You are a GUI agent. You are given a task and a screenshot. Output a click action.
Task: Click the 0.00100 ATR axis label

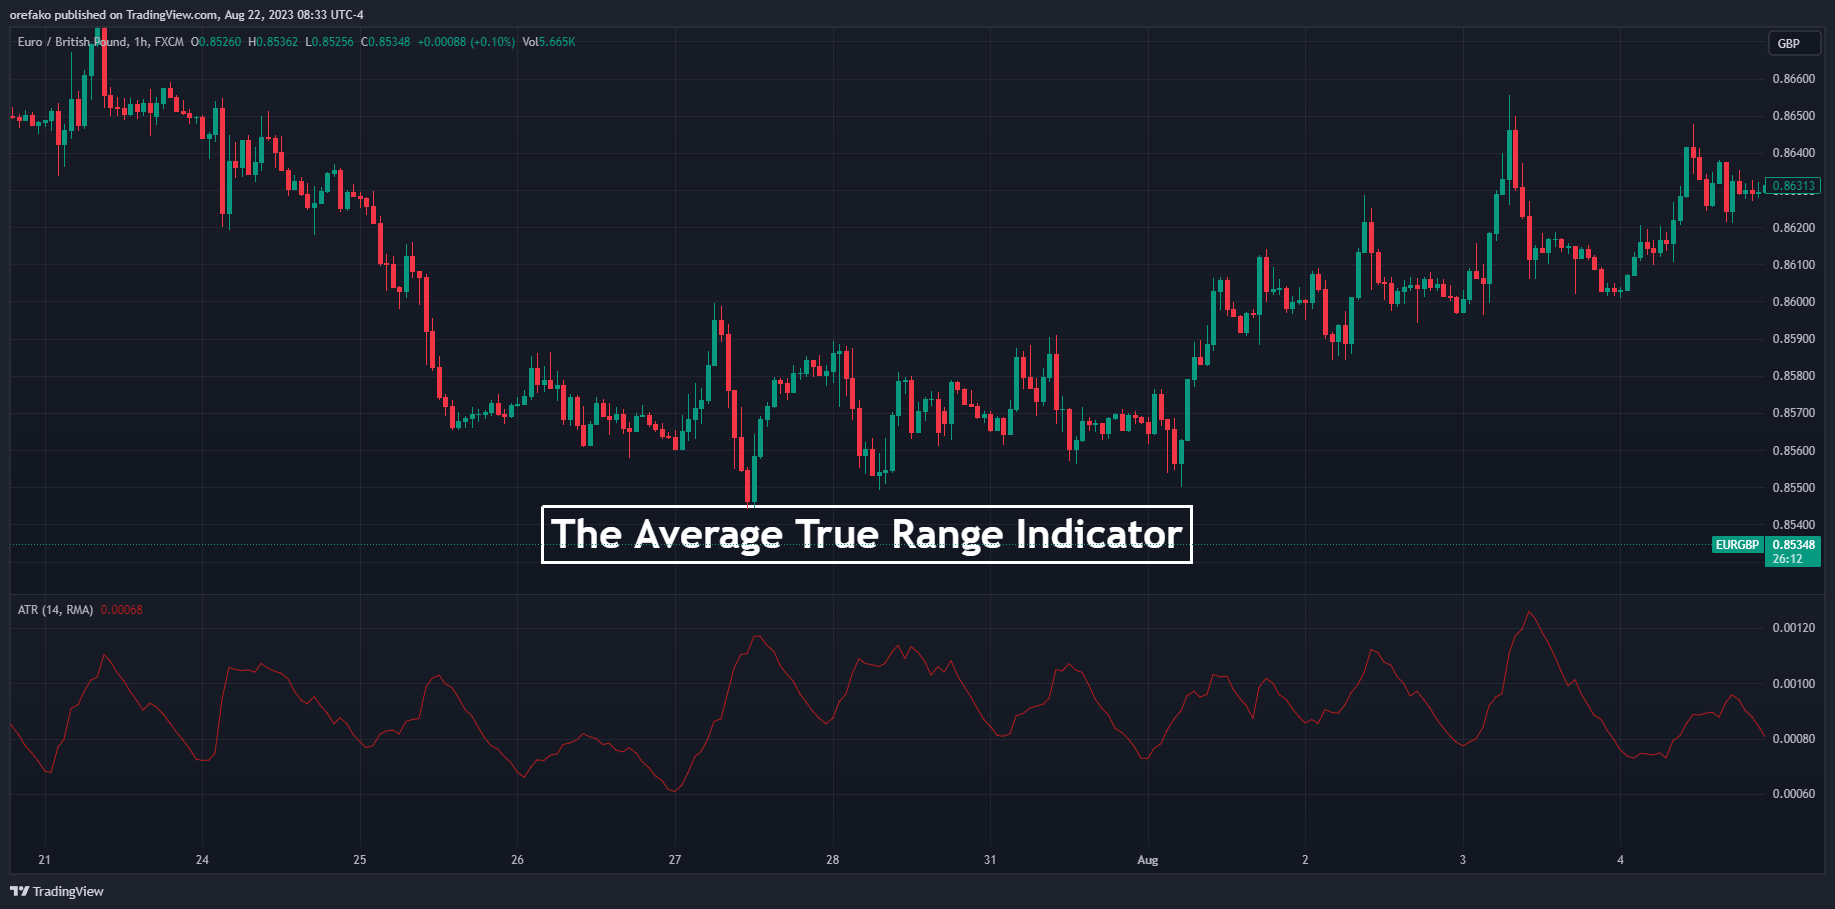(x=1793, y=684)
